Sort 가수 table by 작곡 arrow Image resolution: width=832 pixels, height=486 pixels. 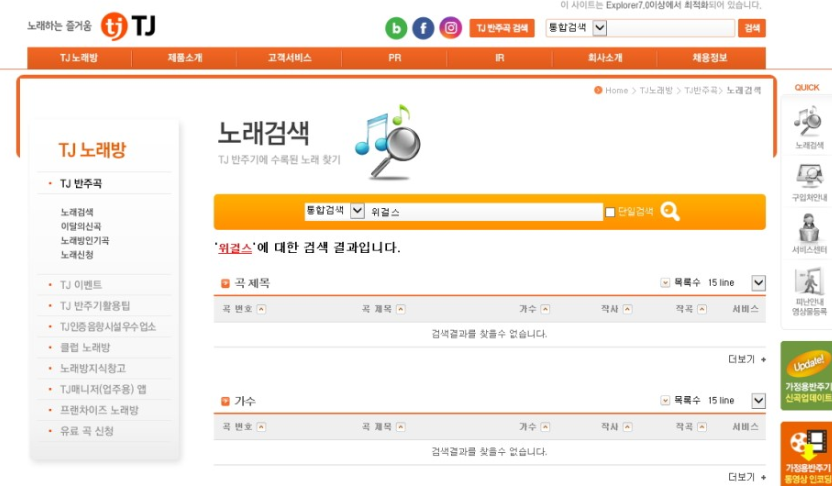click(702, 427)
